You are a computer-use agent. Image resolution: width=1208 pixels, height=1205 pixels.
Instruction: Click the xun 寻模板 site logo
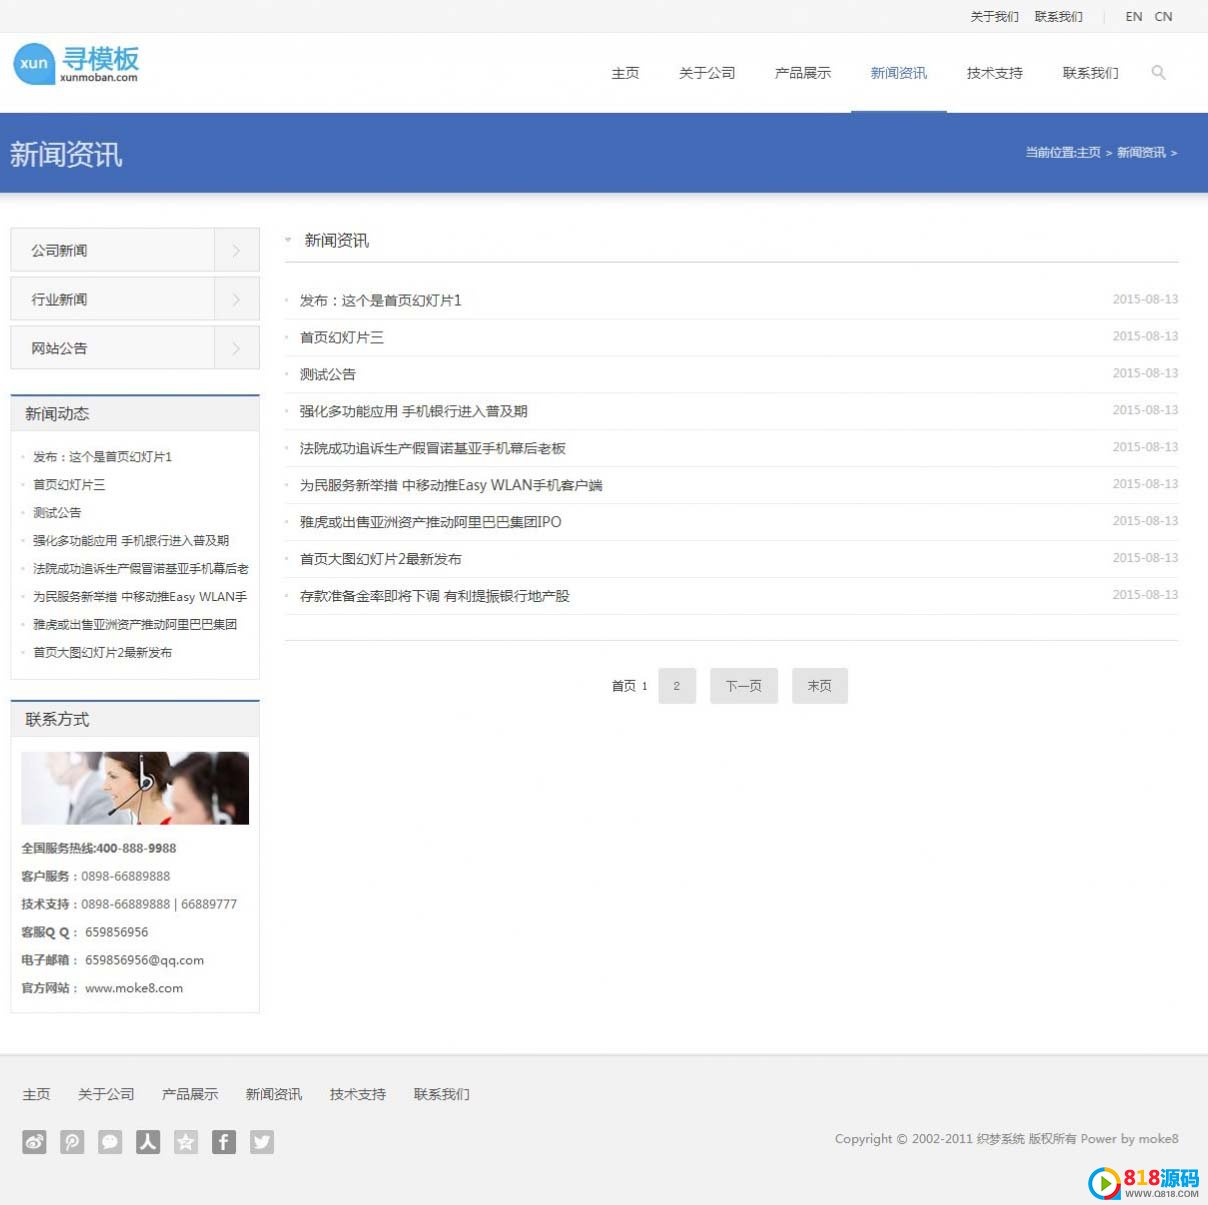76,63
